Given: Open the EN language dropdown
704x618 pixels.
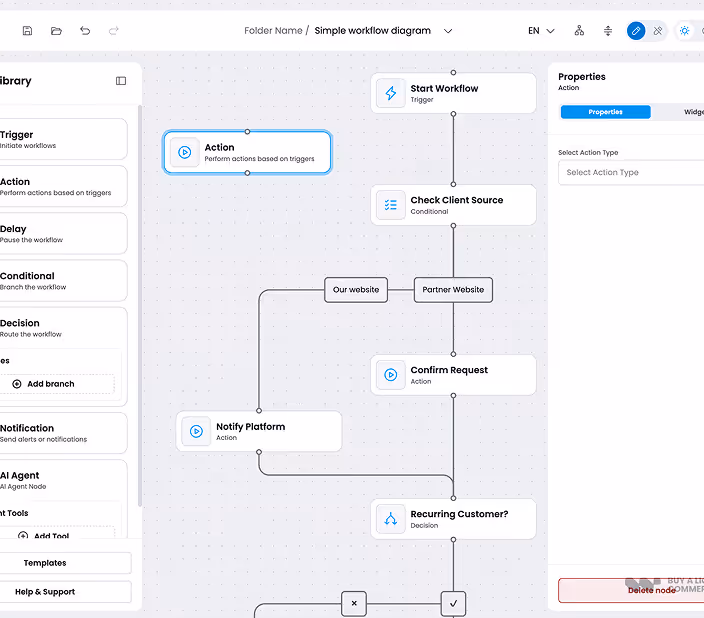Looking at the screenshot, I should tap(541, 31).
